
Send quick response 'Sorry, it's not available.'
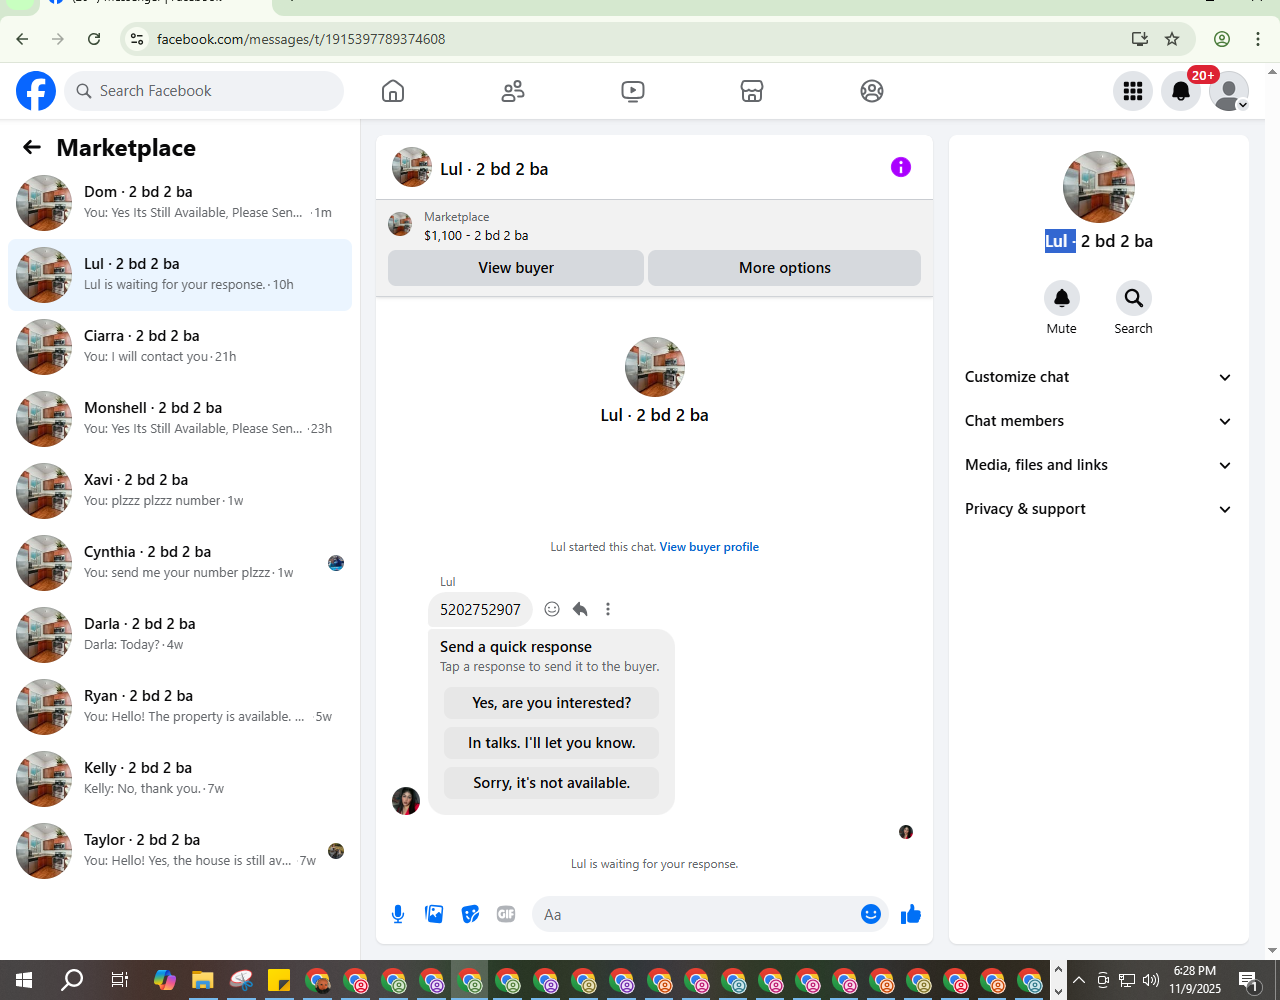coord(552,783)
